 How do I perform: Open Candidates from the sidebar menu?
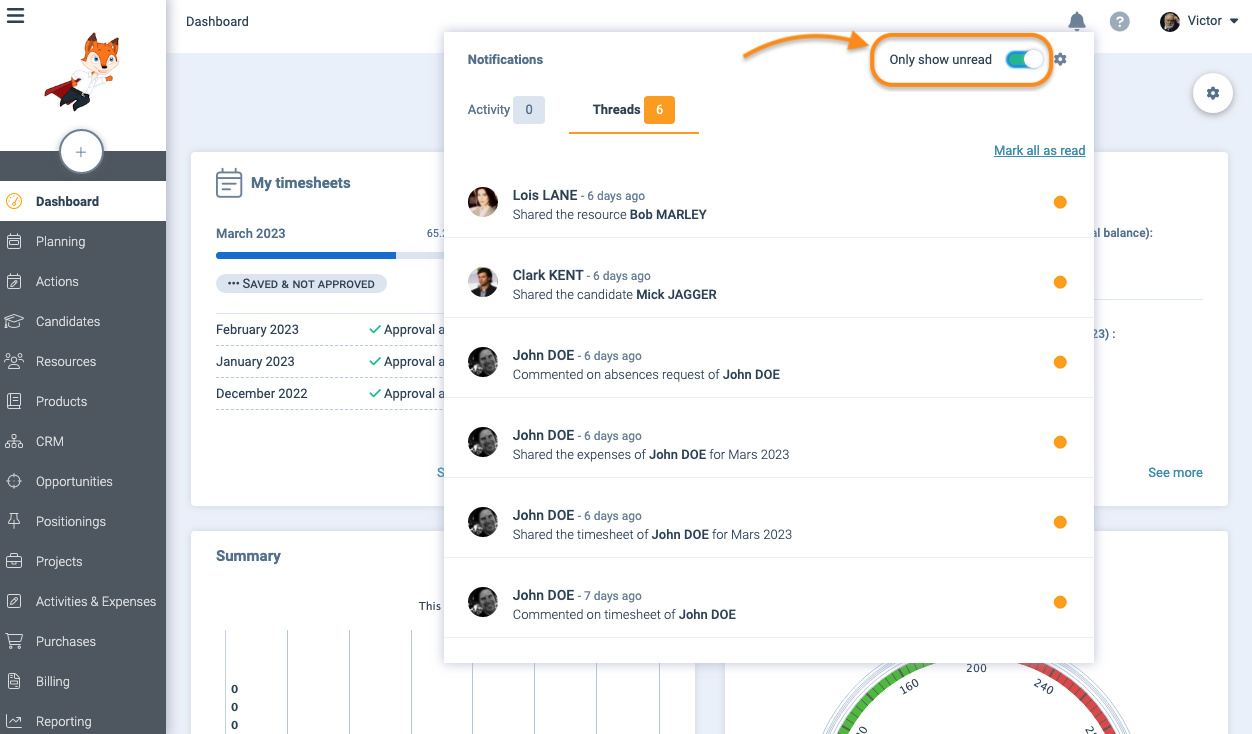(83, 321)
